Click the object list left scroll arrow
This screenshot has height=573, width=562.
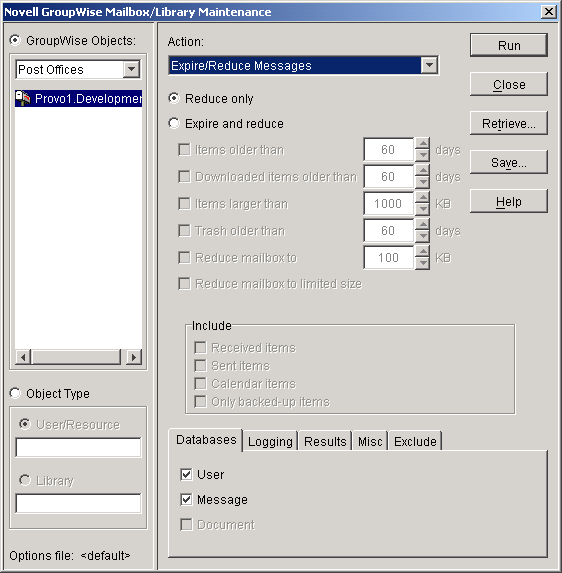[23, 357]
